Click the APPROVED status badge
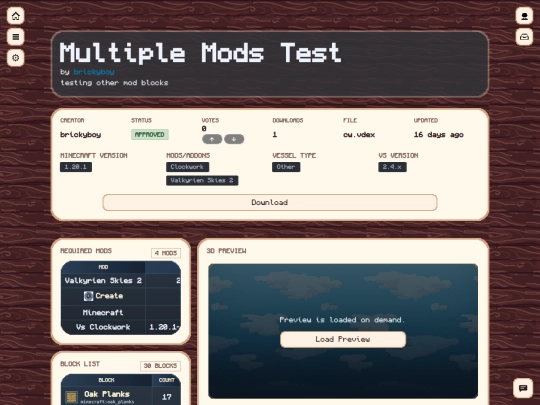Image resolution: width=540 pixels, height=405 pixels. tap(150, 134)
